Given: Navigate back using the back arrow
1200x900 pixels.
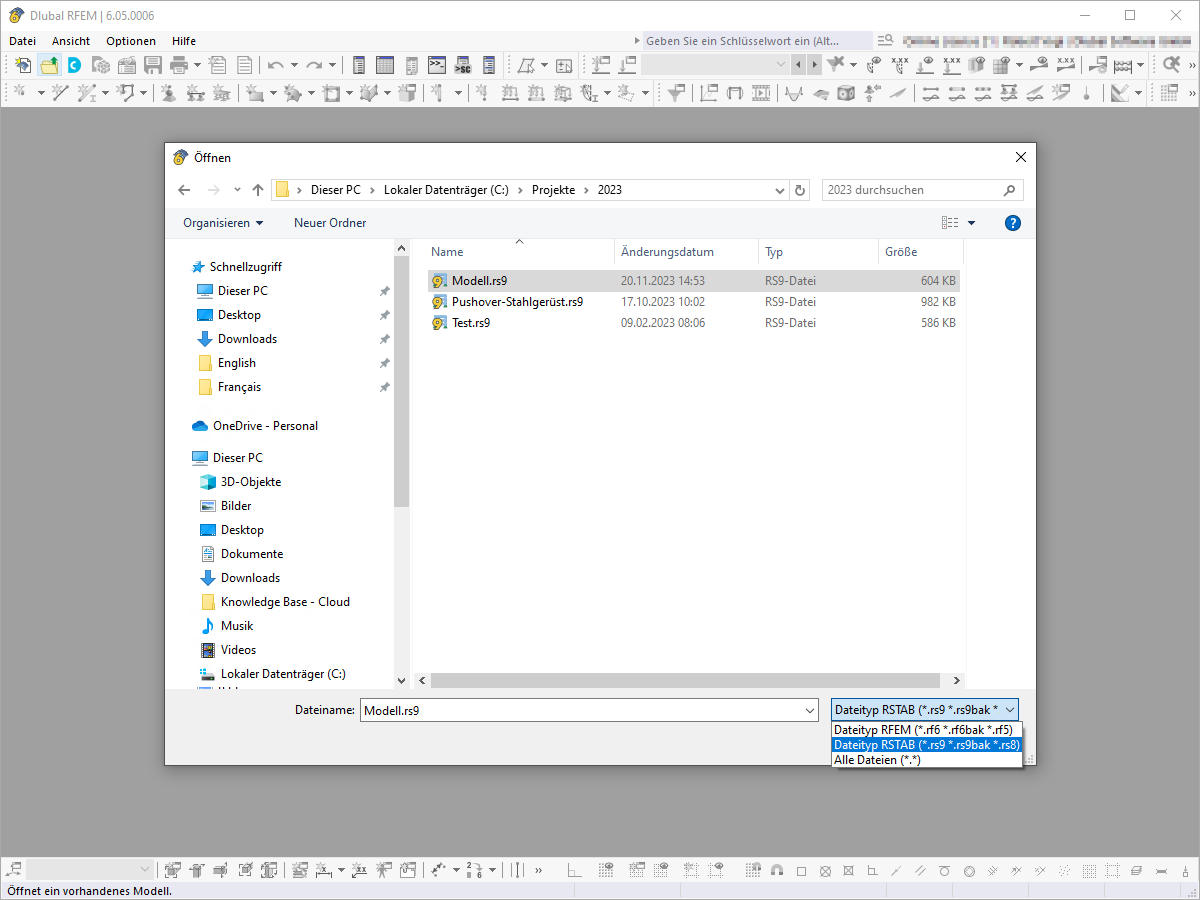Looking at the screenshot, I should [x=184, y=189].
